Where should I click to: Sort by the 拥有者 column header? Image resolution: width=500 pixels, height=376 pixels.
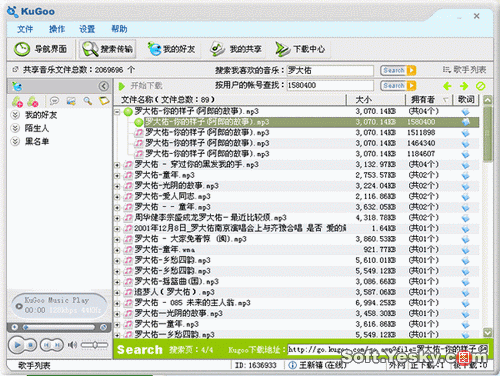tap(429, 100)
